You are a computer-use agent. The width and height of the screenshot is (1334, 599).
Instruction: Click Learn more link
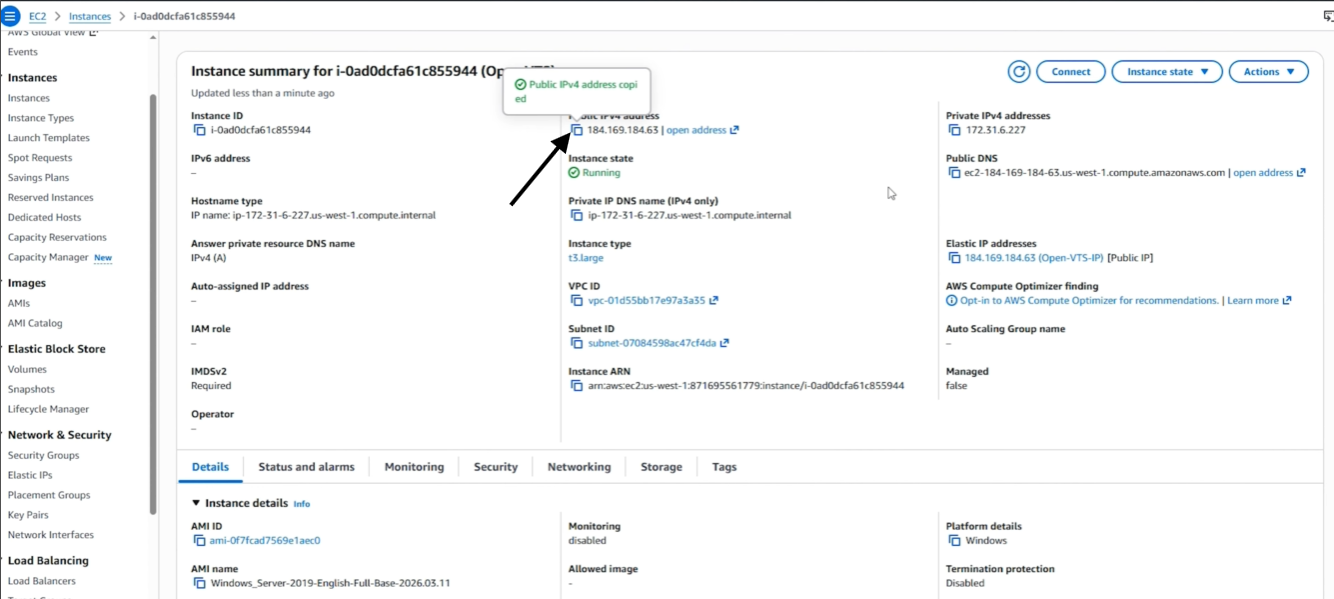coord(1259,300)
